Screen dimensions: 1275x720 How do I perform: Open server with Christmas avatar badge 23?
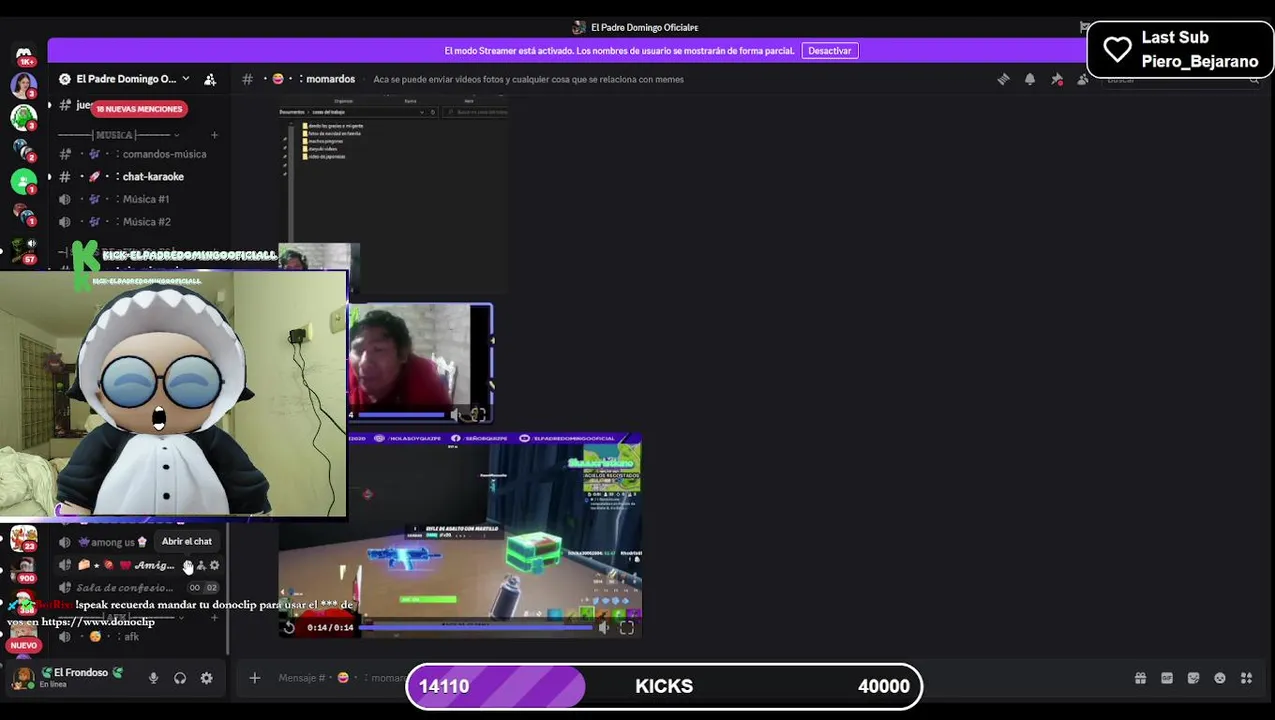tap(24, 540)
